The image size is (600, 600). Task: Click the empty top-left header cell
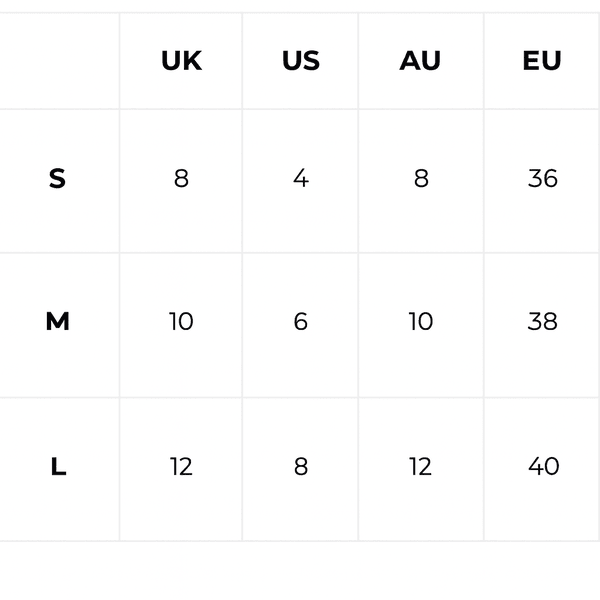tap(58, 61)
